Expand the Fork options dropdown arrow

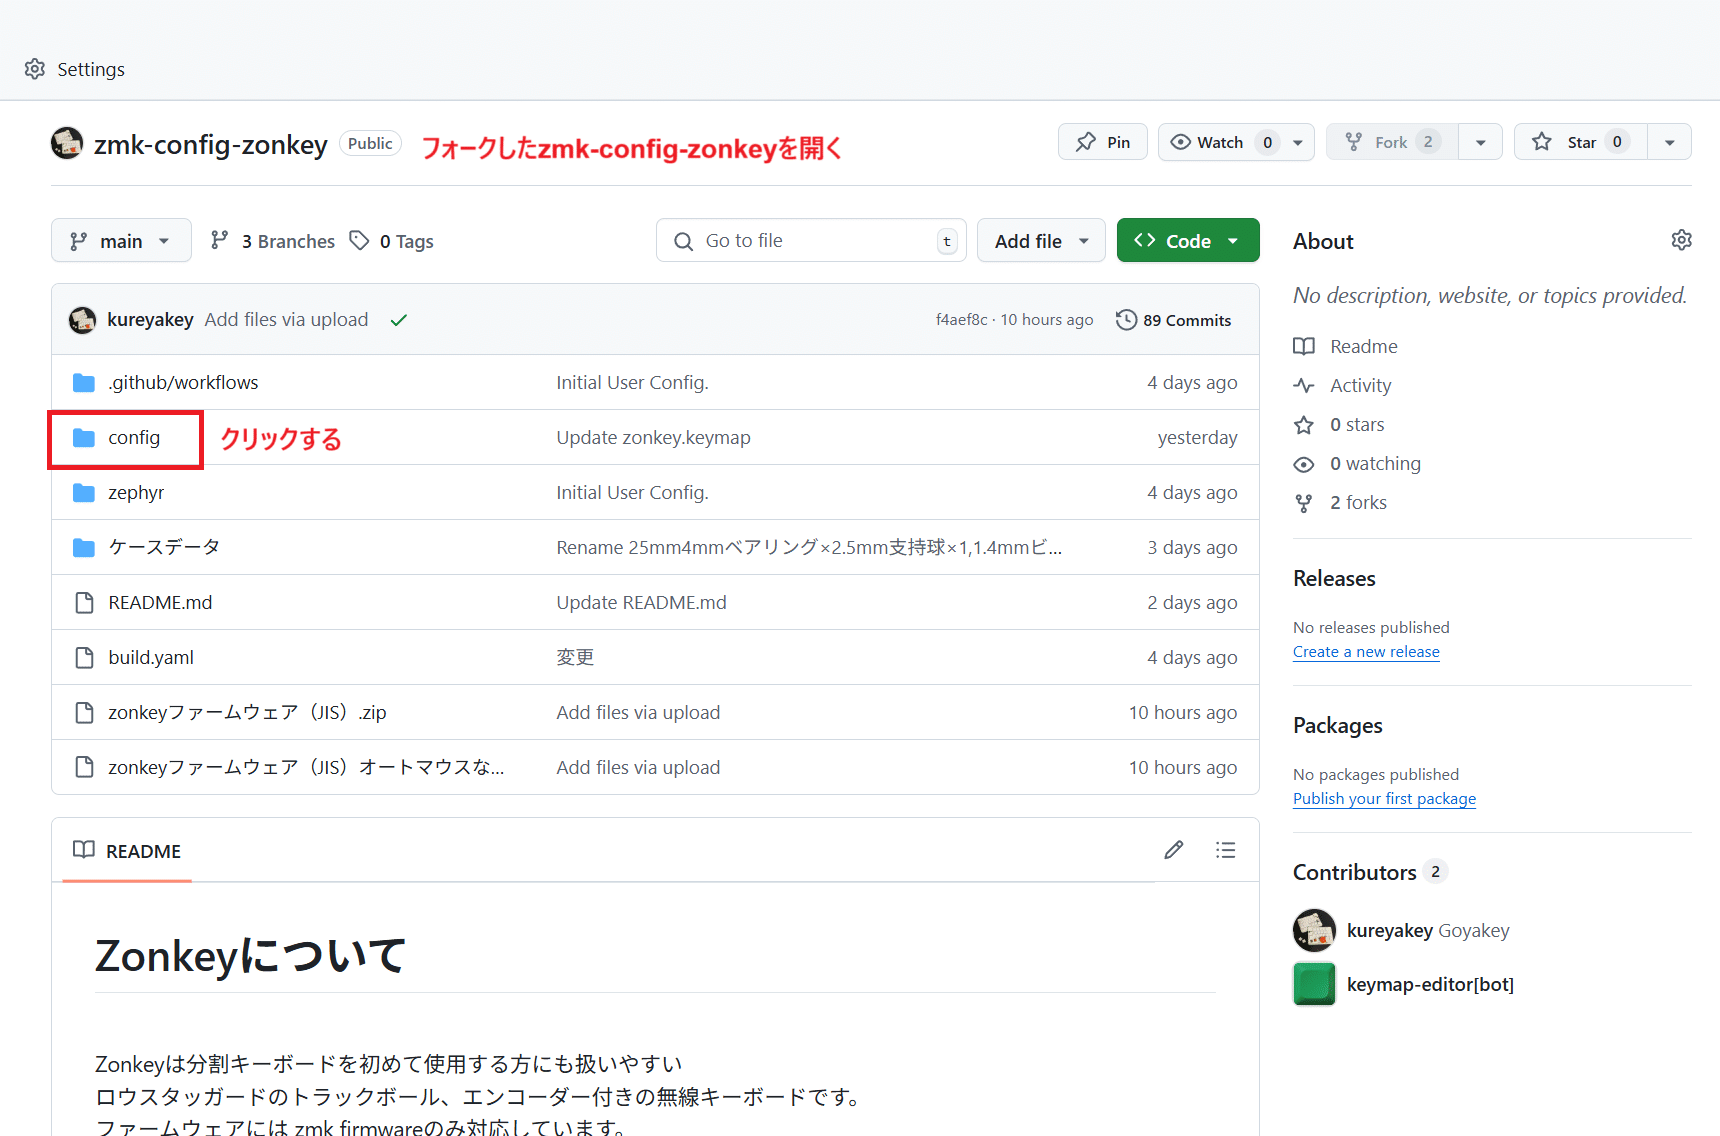(1481, 142)
